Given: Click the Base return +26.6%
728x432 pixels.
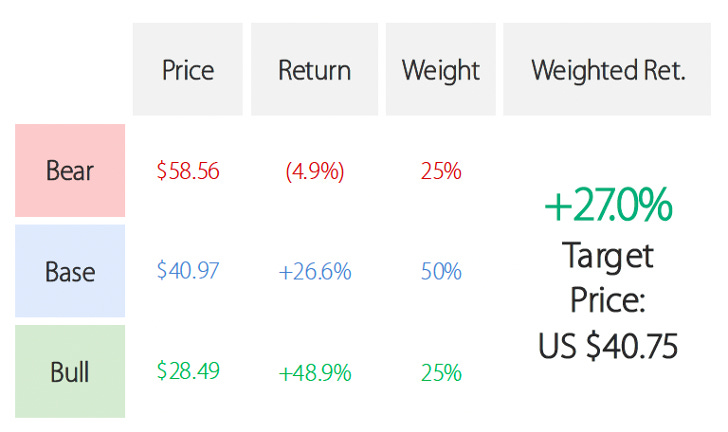Looking at the screenshot, I should (315, 271).
